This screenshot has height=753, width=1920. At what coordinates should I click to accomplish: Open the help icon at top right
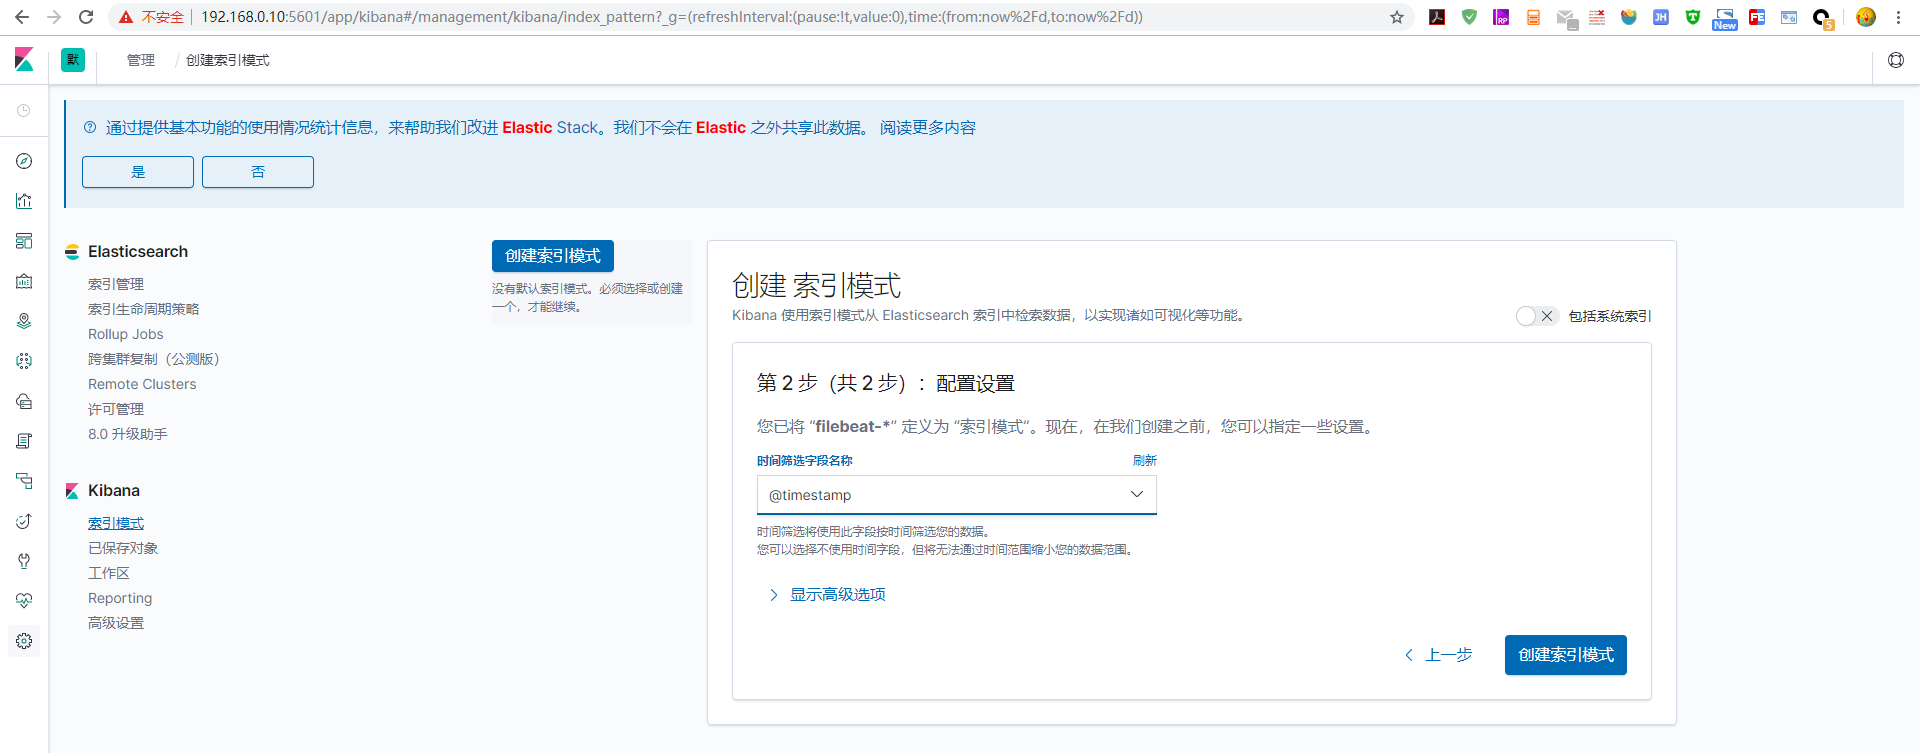point(1896,60)
